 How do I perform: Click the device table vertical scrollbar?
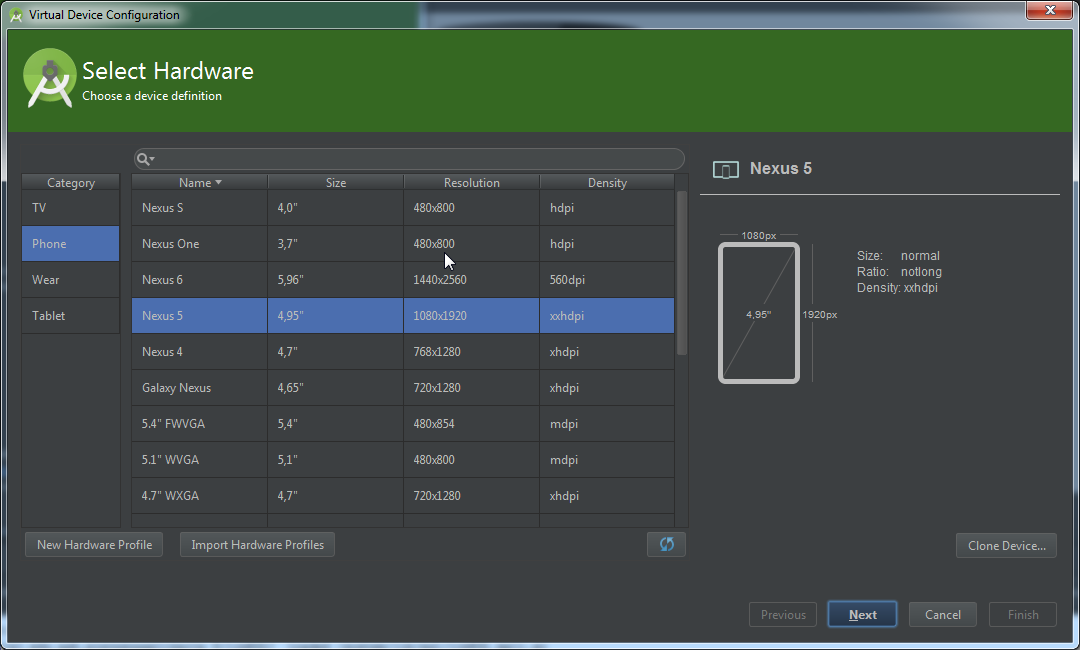coord(682,273)
